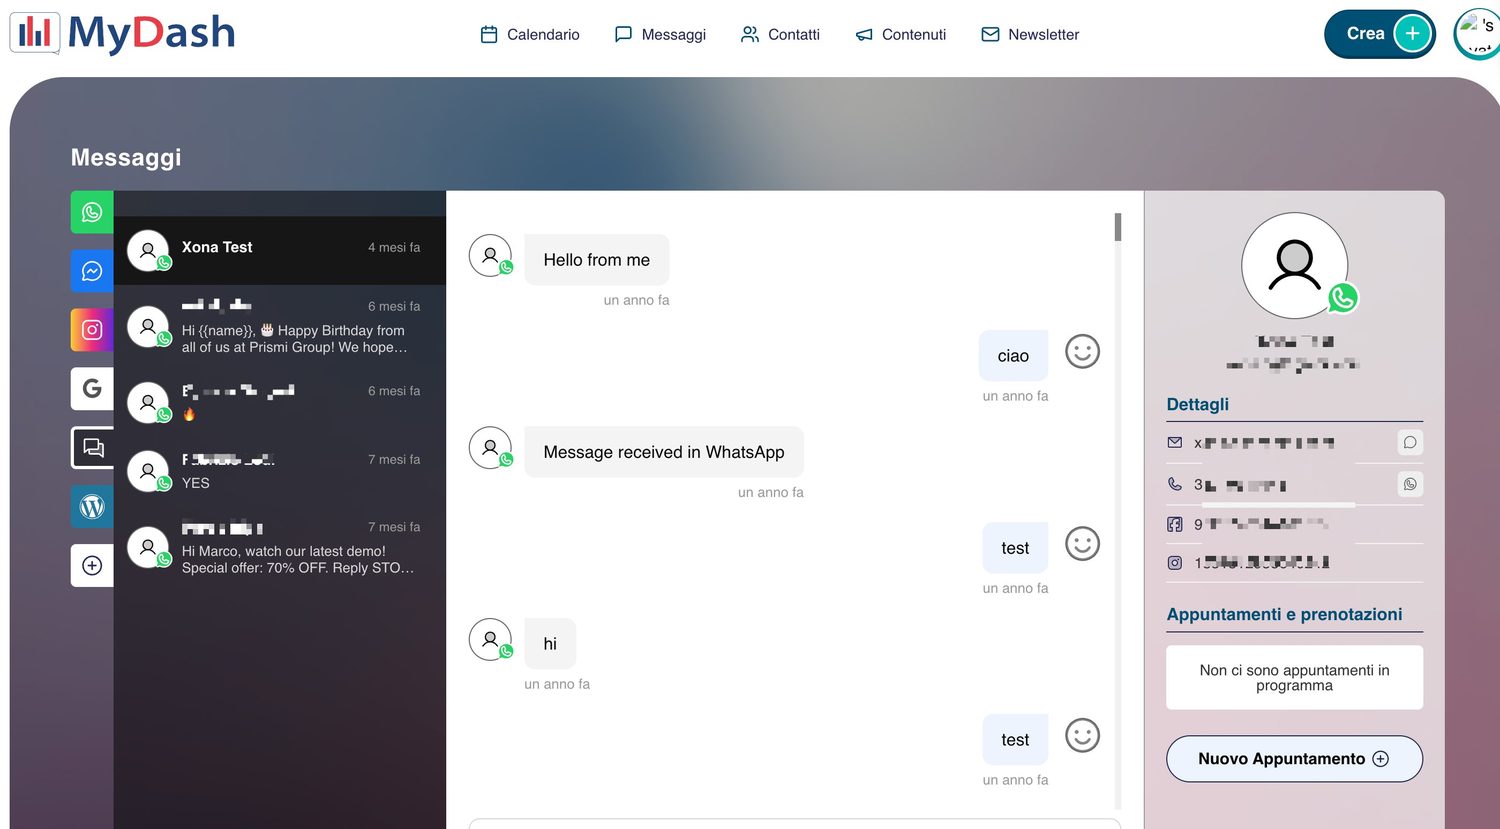Click sender avatar next to 'hi' message
Screen dimensions: 1500x829
tap(491, 640)
